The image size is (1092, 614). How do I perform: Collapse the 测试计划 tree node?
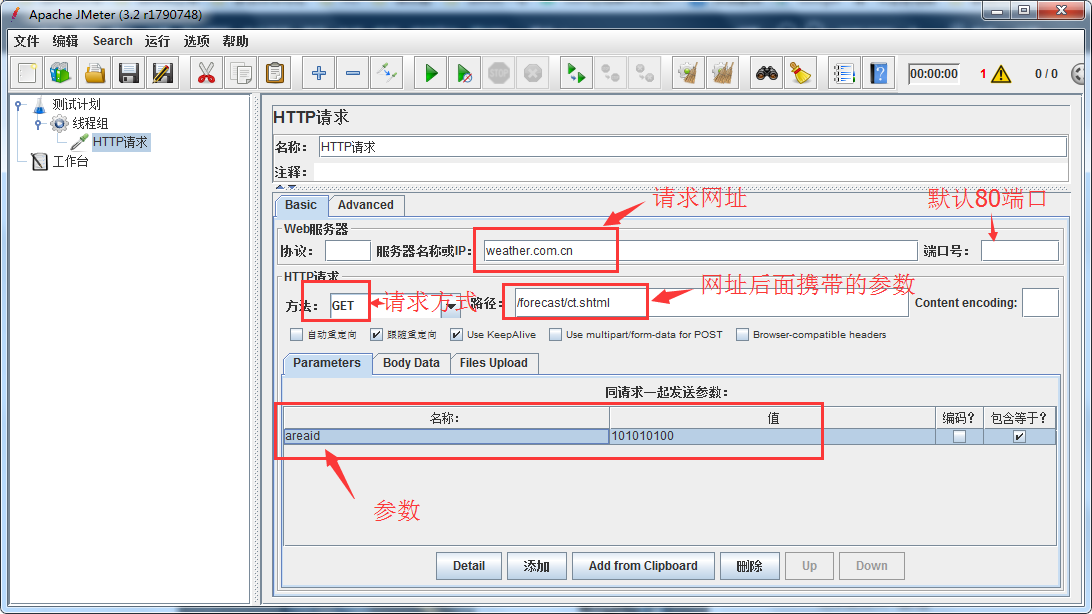[20, 105]
